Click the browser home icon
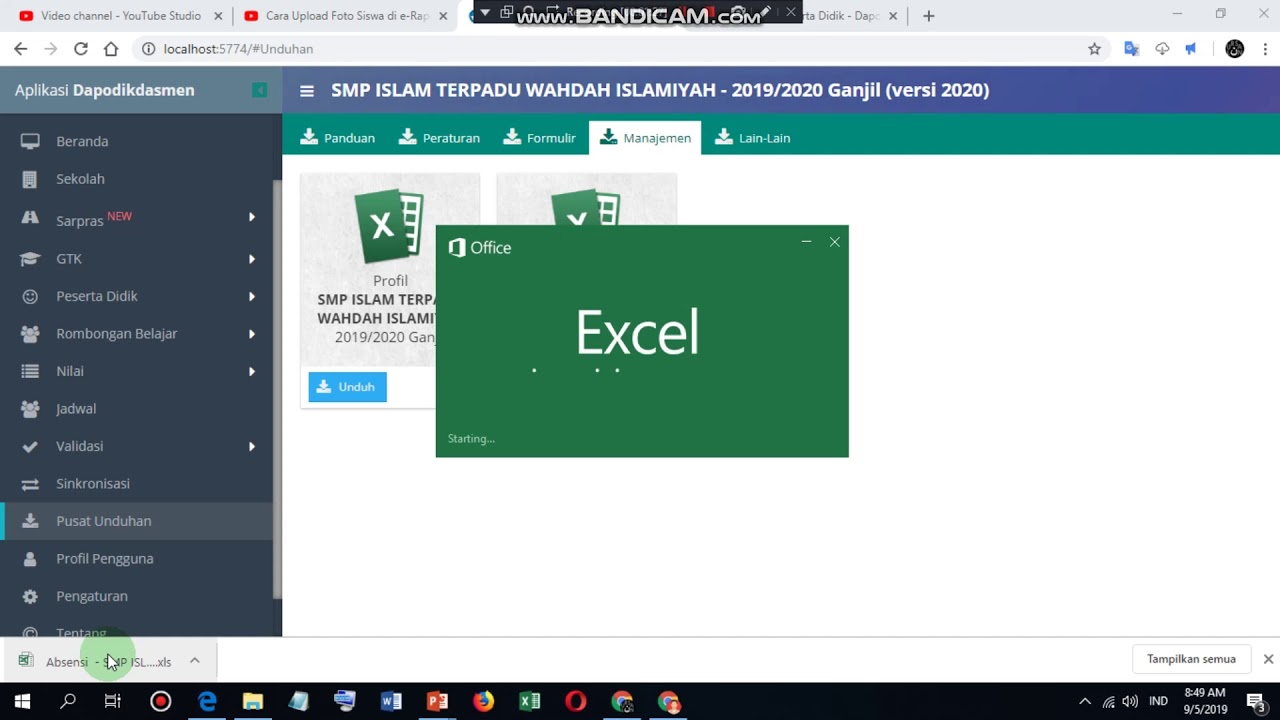This screenshot has height=720, width=1280. click(x=111, y=49)
